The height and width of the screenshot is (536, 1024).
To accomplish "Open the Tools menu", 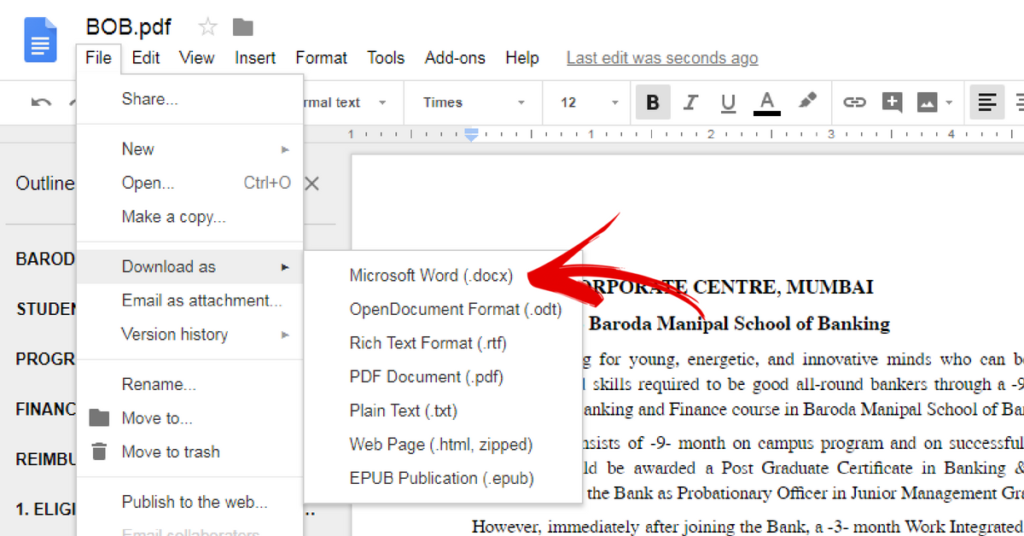I will tap(385, 58).
